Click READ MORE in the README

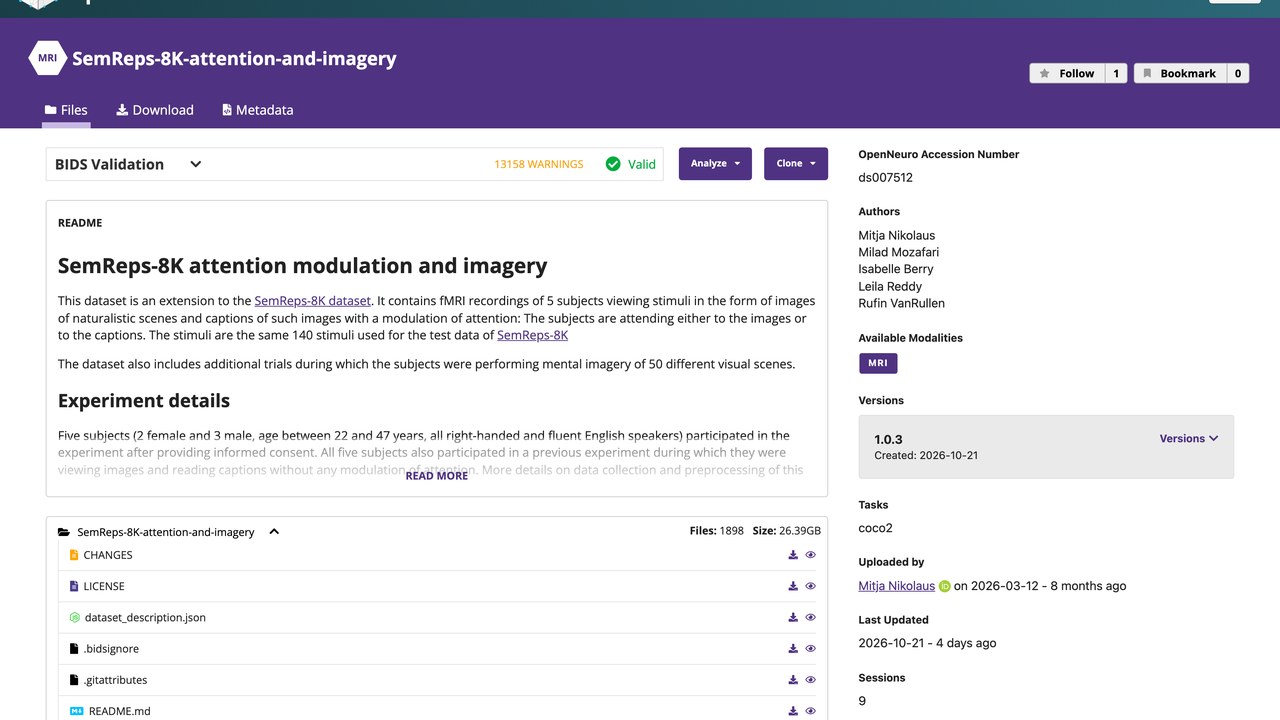click(x=437, y=476)
